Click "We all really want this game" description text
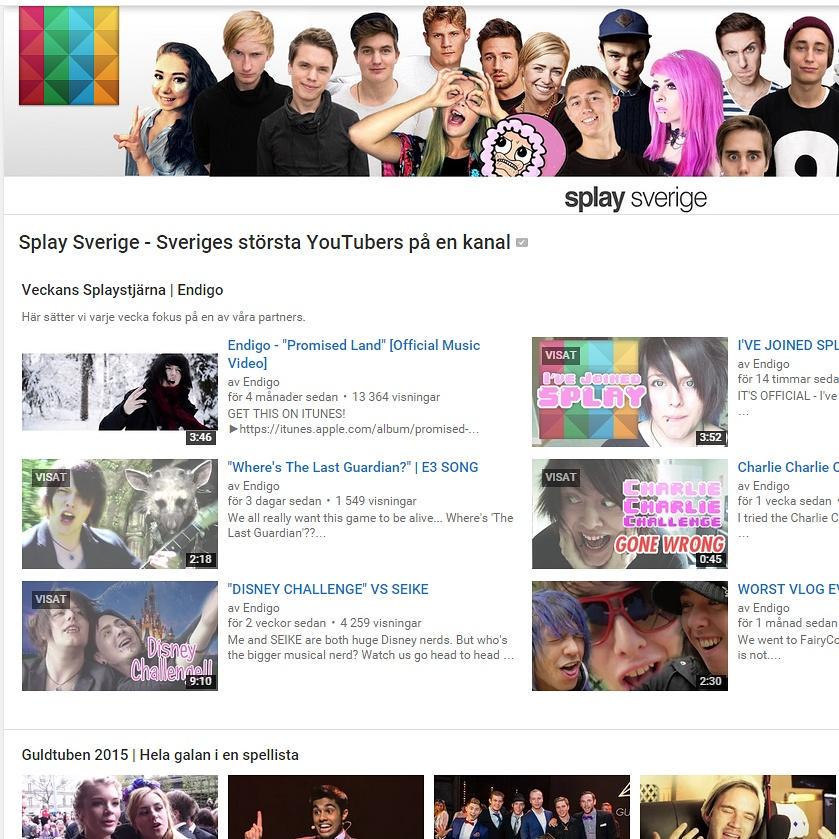The width and height of the screenshot is (839, 839). [x=370, y=525]
